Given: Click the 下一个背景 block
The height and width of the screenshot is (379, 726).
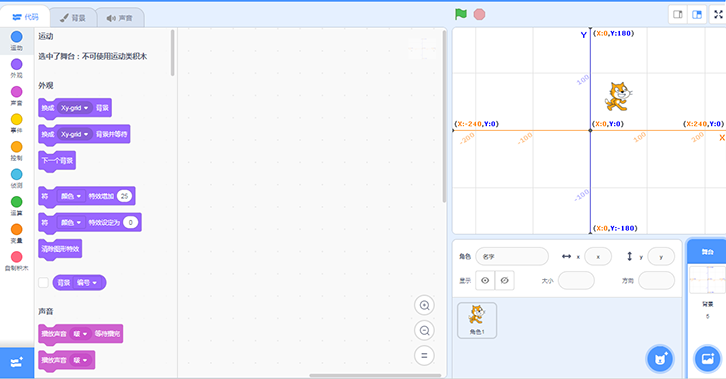Looking at the screenshot, I should point(57,161).
